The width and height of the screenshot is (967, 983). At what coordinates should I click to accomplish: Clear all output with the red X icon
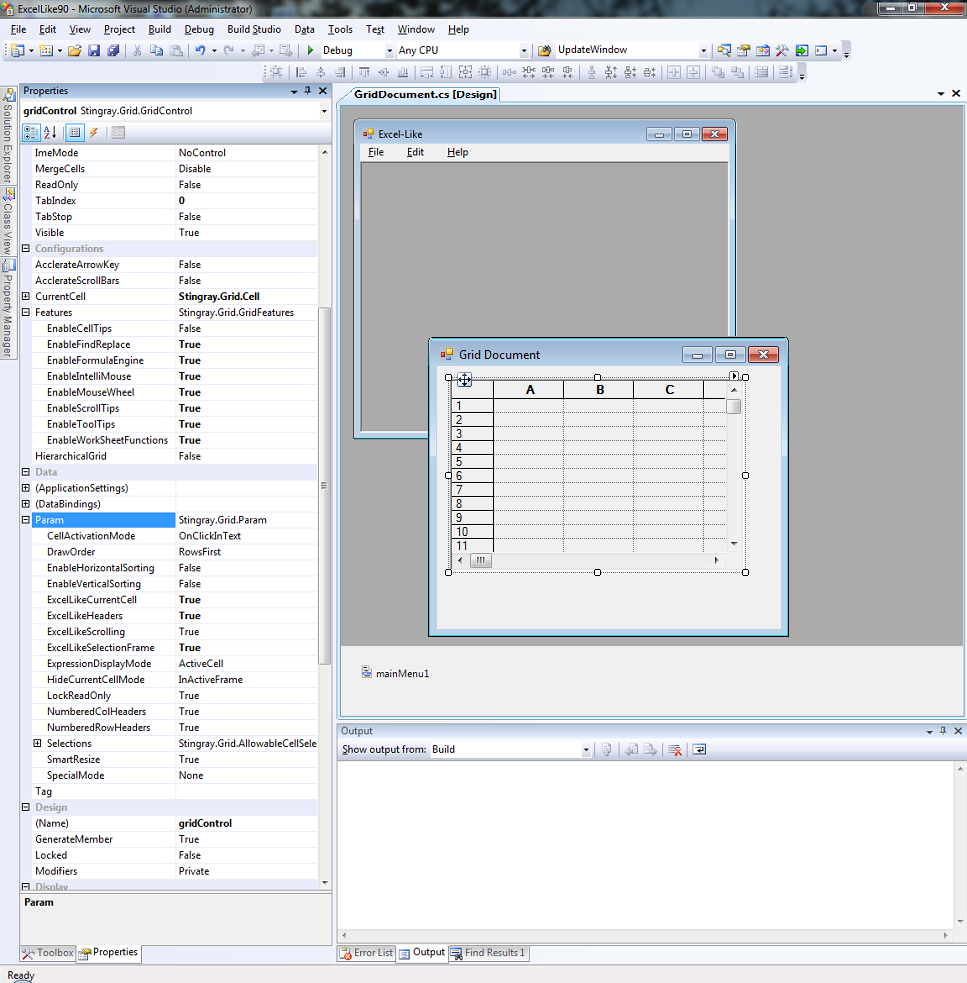pyautogui.click(x=675, y=749)
